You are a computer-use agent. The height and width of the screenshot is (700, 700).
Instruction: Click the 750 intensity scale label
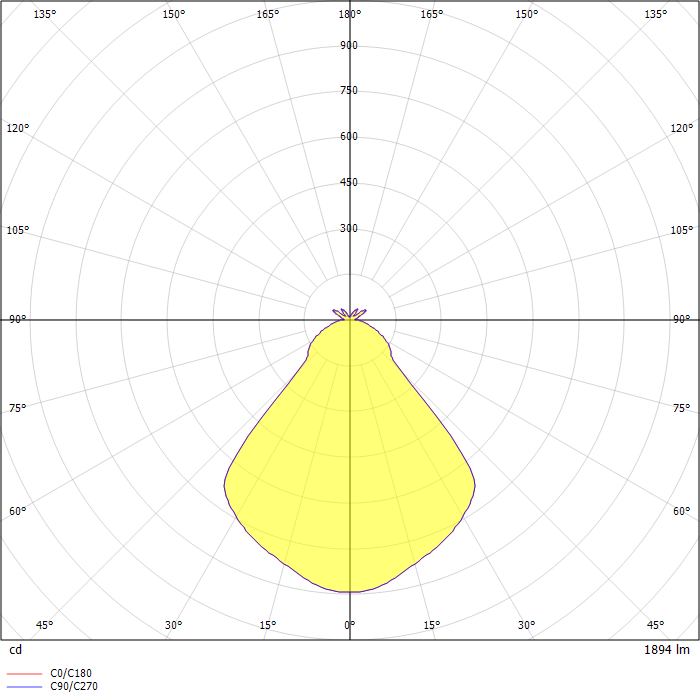(x=349, y=90)
